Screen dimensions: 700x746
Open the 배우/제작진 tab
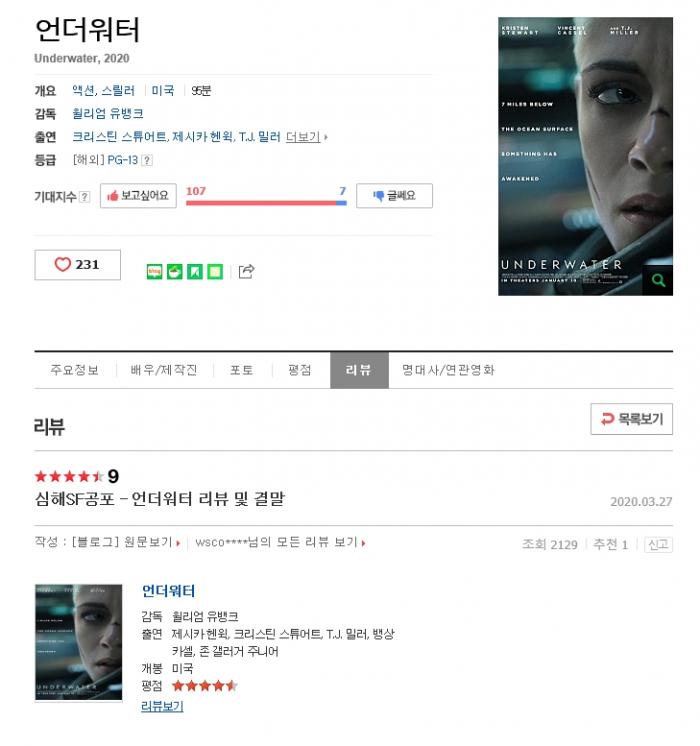[x=164, y=370]
